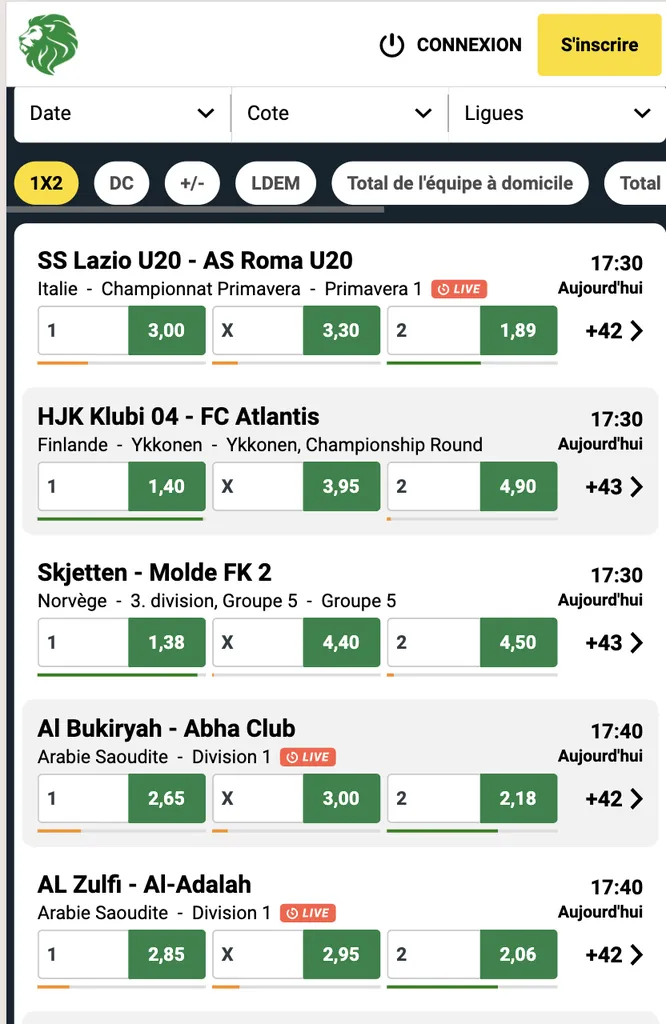Select the LDEM market tab
The width and height of the screenshot is (666, 1024).
[275, 183]
